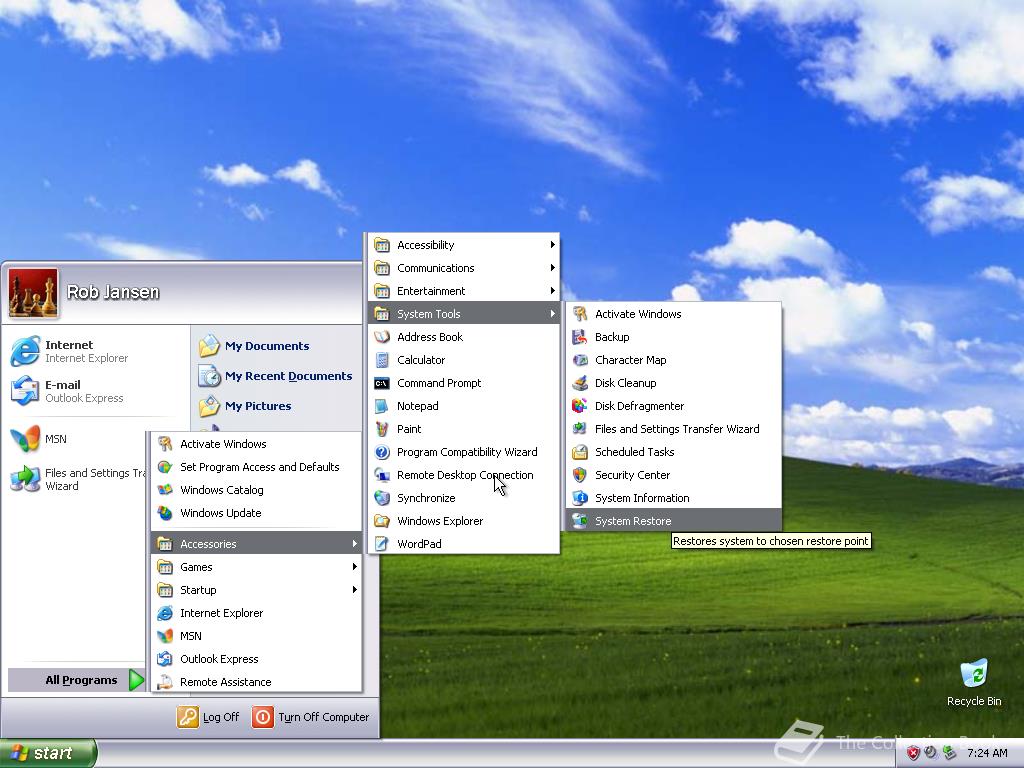Expand the Accessibility submenu
The width and height of the screenshot is (1024, 768).
[464, 245]
